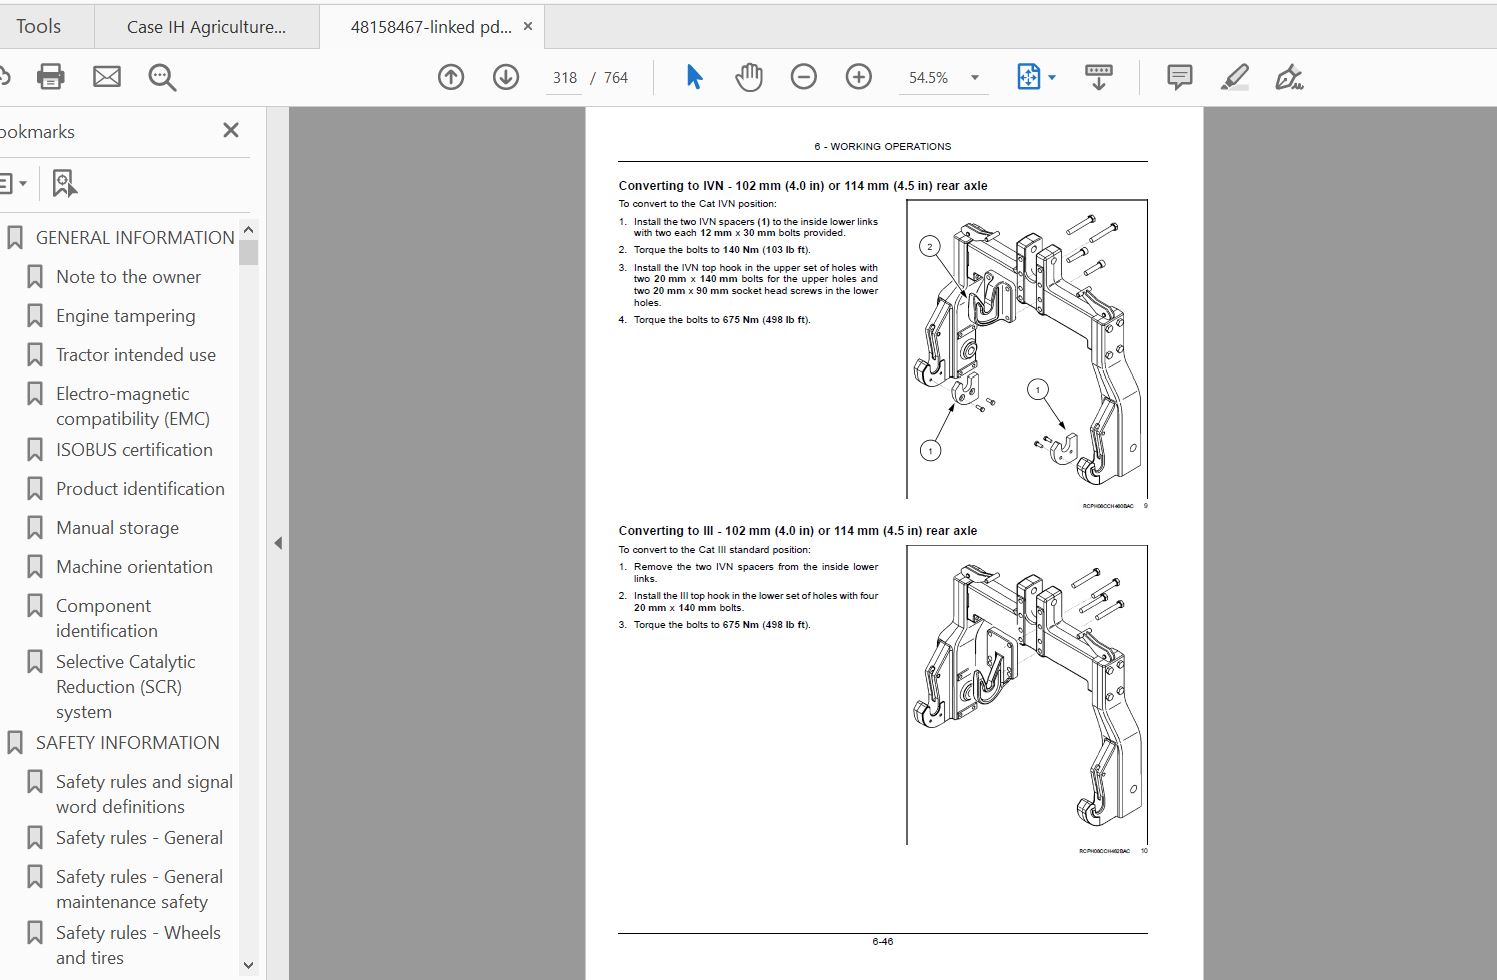Add a sticky note comment
Image resolution: width=1497 pixels, height=980 pixels.
[1180, 77]
